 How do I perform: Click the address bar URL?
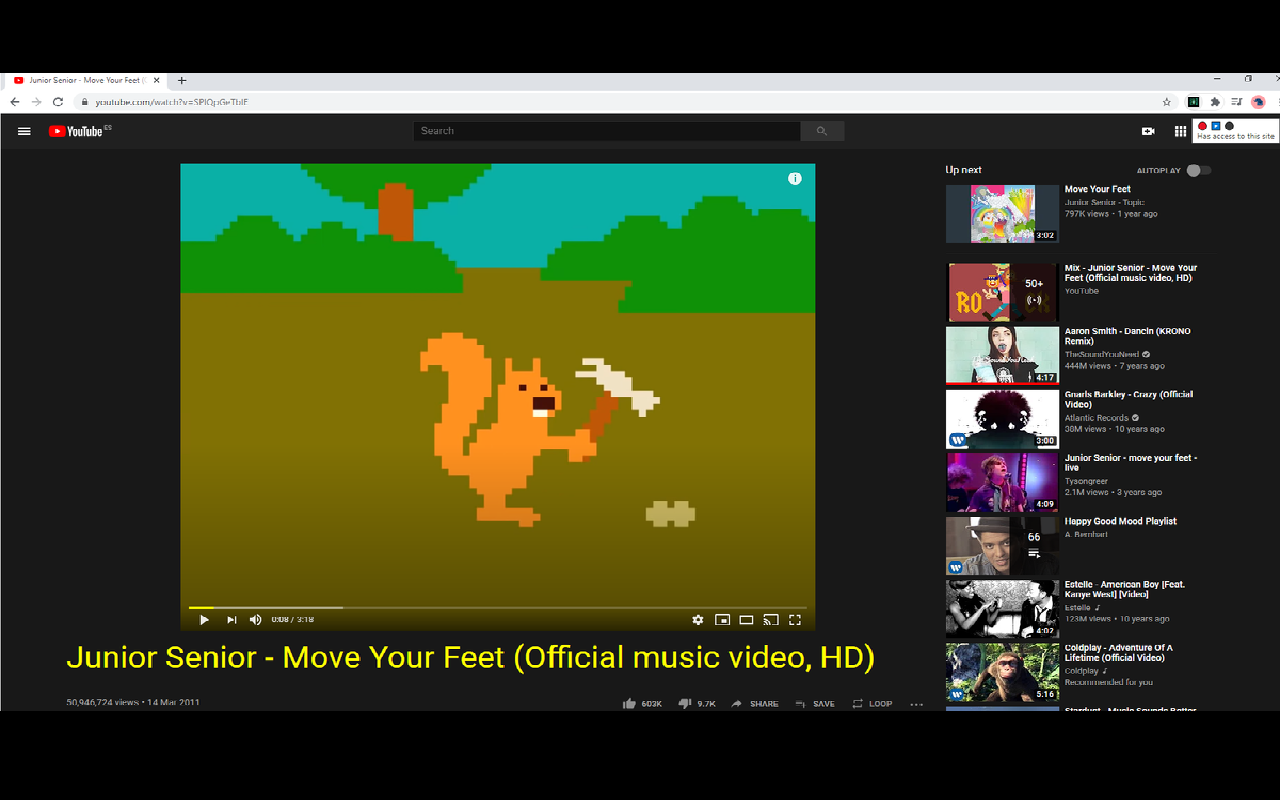coord(172,102)
